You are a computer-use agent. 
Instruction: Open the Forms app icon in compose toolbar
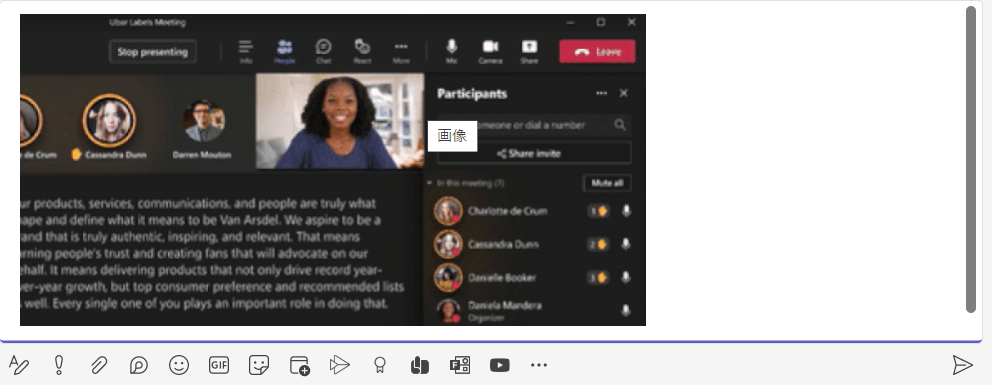[x=460, y=365]
